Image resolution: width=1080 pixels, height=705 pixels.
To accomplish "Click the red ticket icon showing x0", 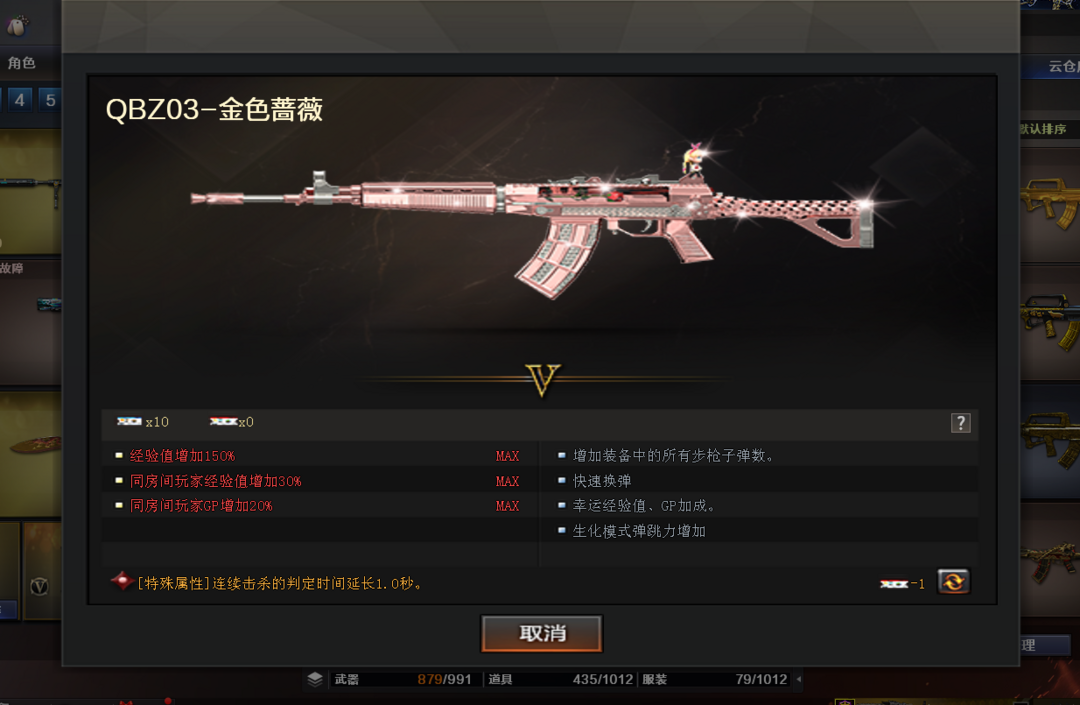I will 223,421.
